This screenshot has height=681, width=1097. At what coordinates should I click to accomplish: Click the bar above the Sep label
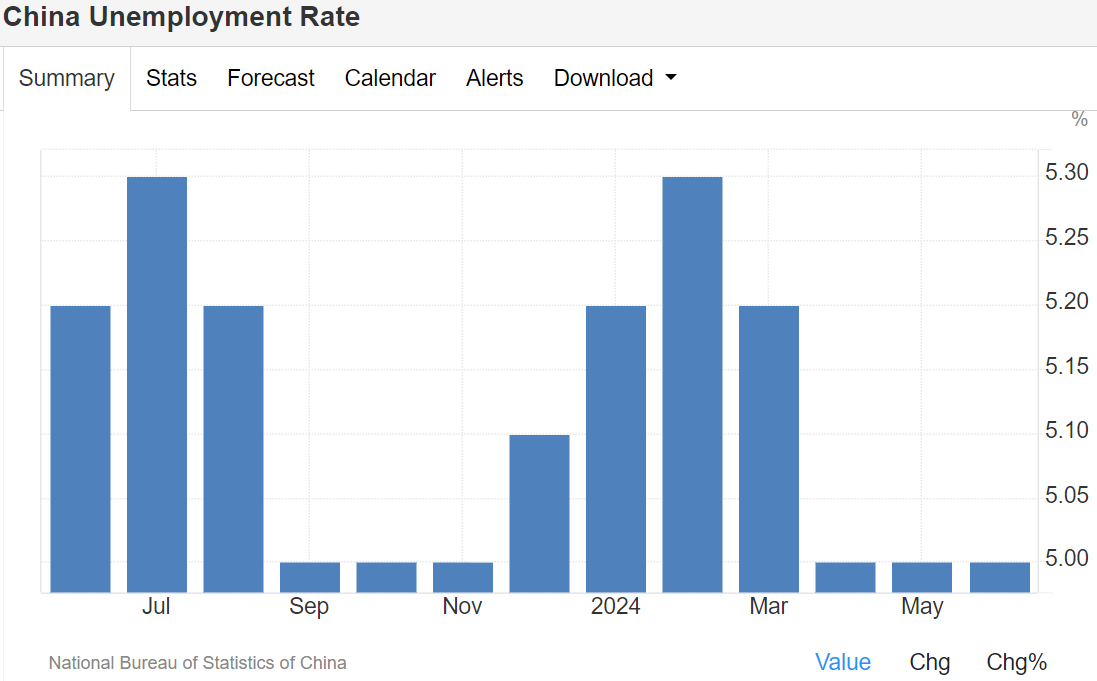(x=310, y=577)
